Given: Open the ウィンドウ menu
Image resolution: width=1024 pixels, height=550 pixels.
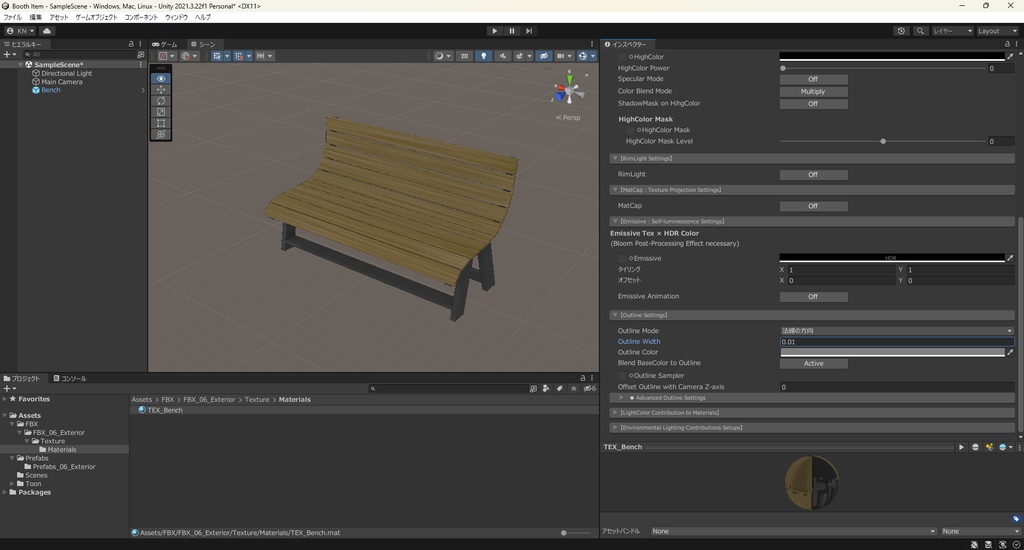Looking at the screenshot, I should pyautogui.click(x=176, y=17).
